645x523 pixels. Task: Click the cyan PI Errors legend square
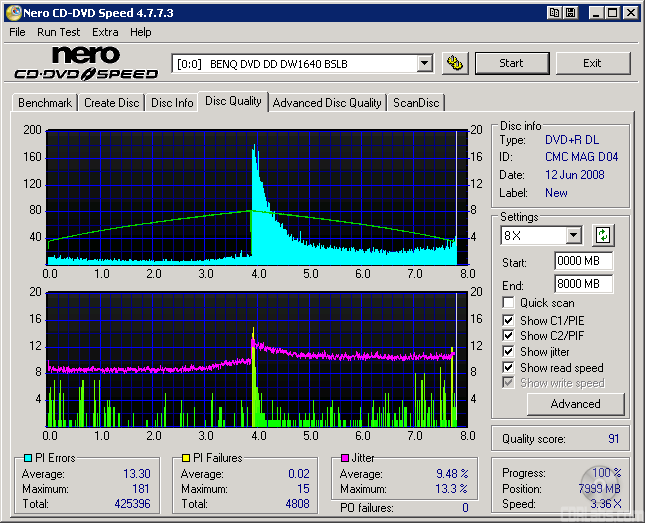tap(27, 458)
